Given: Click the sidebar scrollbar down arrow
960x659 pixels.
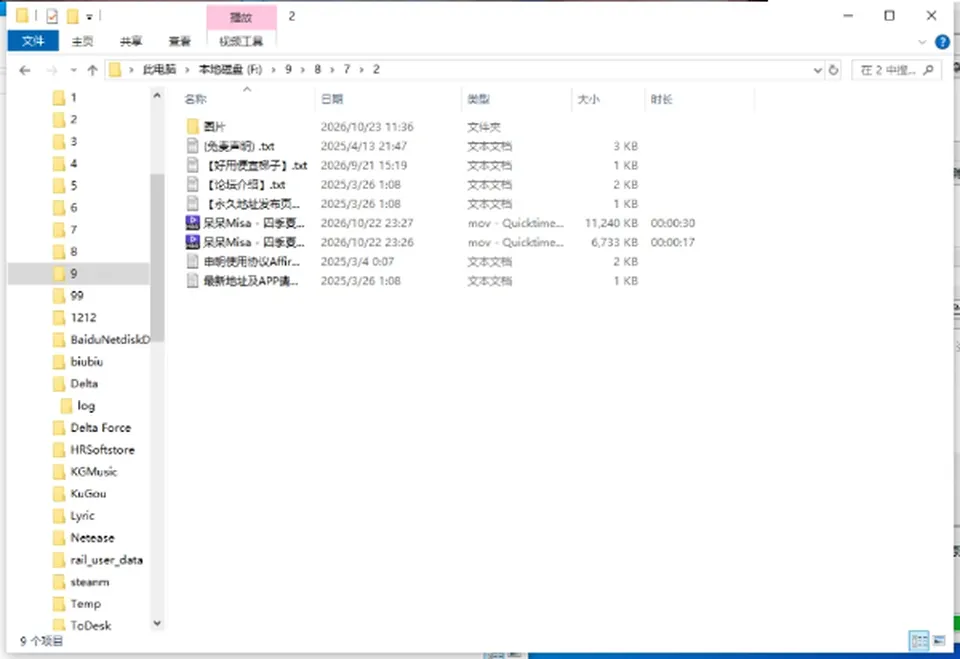Looking at the screenshot, I should pyautogui.click(x=157, y=623).
